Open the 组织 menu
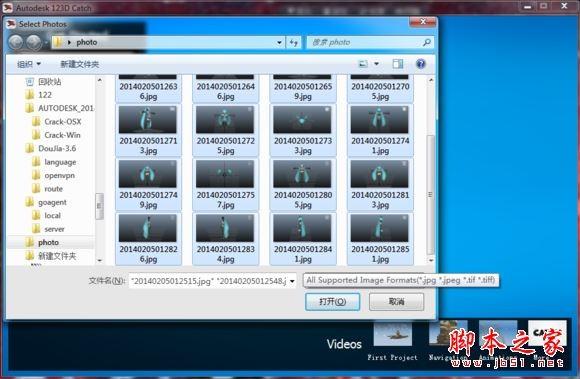 [29, 64]
